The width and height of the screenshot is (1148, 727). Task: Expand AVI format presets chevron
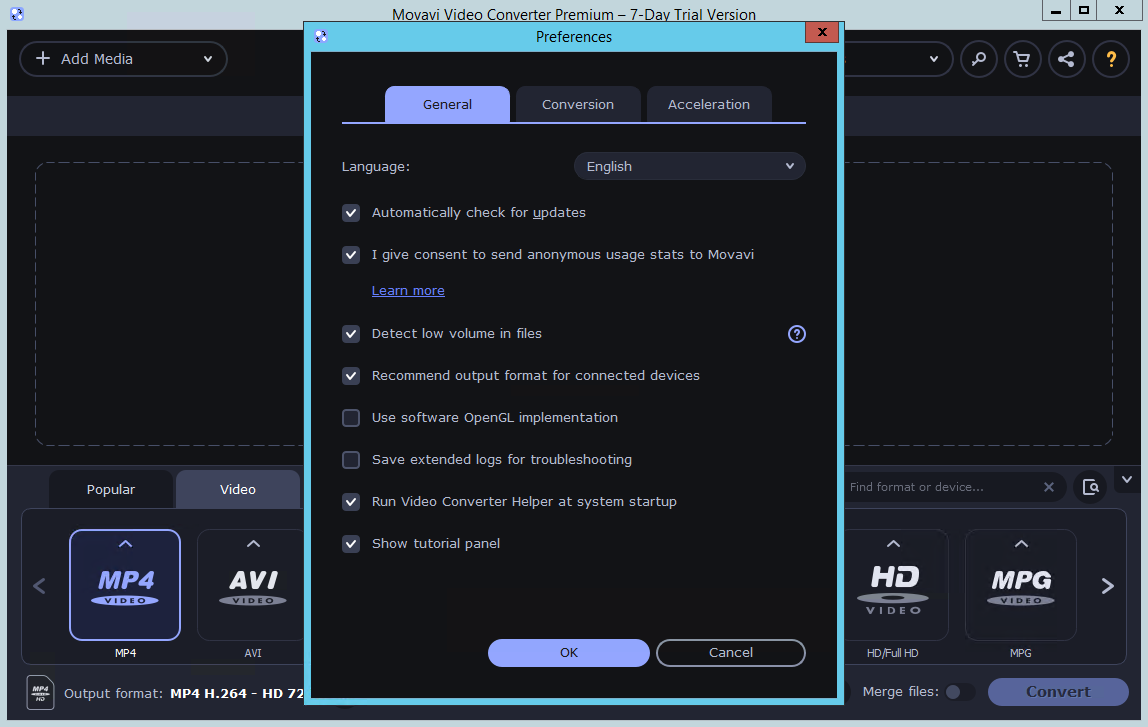point(253,544)
